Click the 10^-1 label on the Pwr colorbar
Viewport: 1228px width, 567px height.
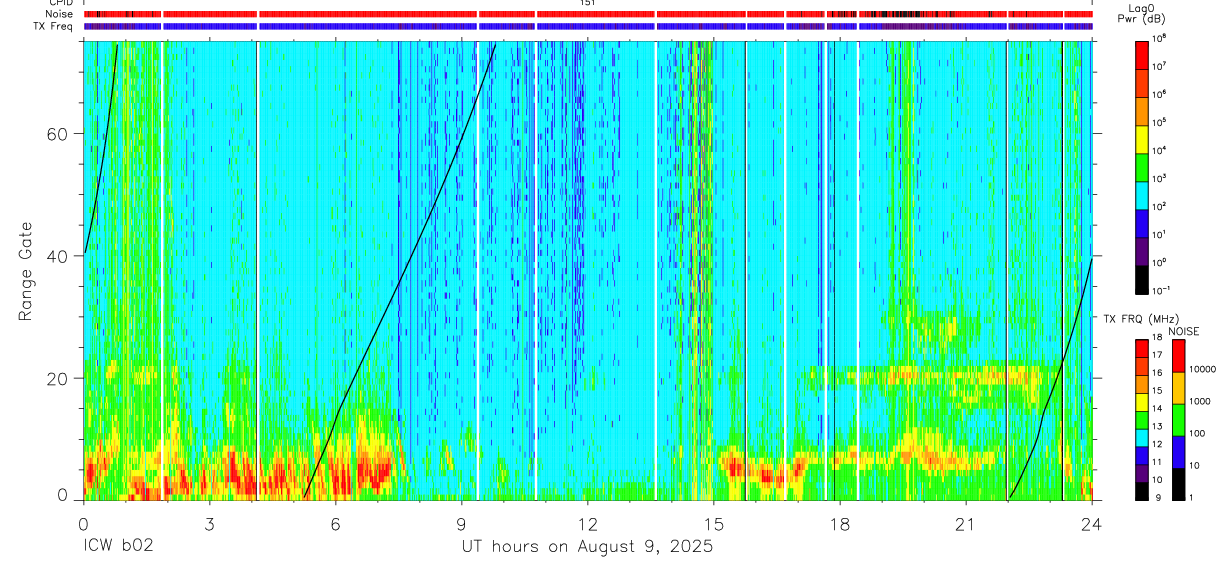tap(1161, 290)
